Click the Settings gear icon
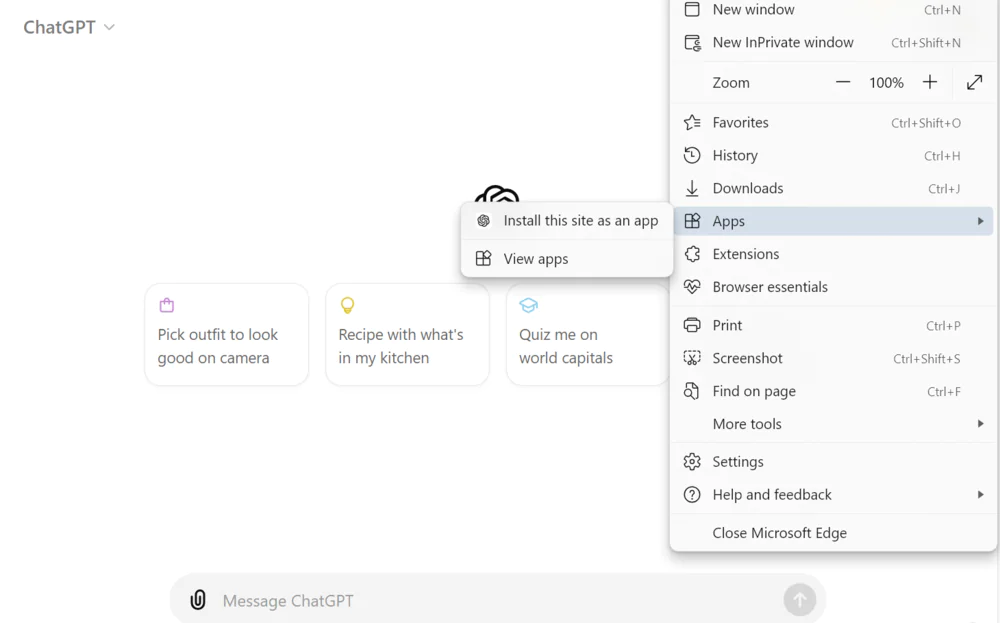 [692, 462]
